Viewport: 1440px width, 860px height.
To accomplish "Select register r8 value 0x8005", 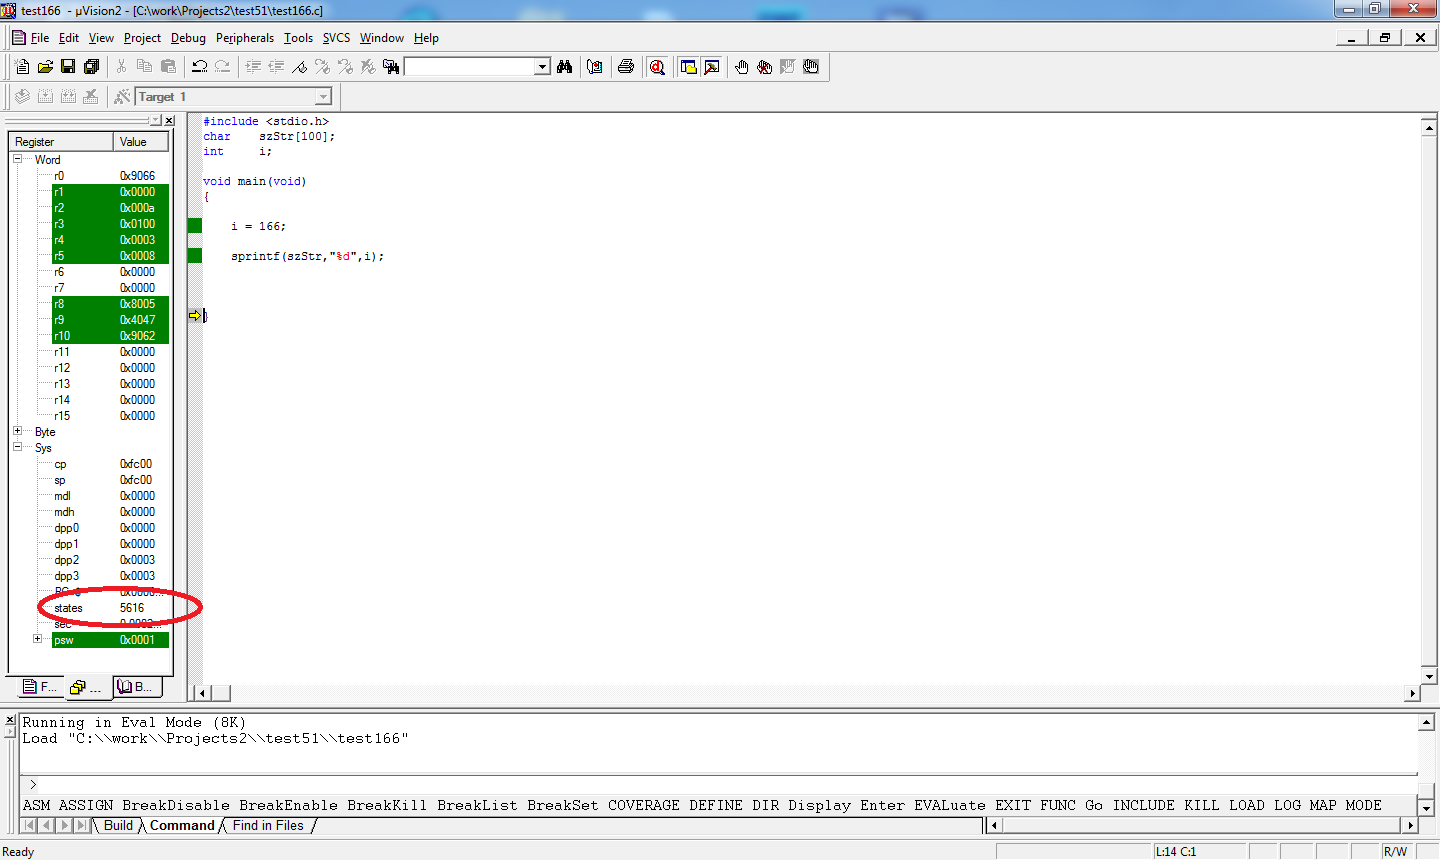I will point(137,303).
